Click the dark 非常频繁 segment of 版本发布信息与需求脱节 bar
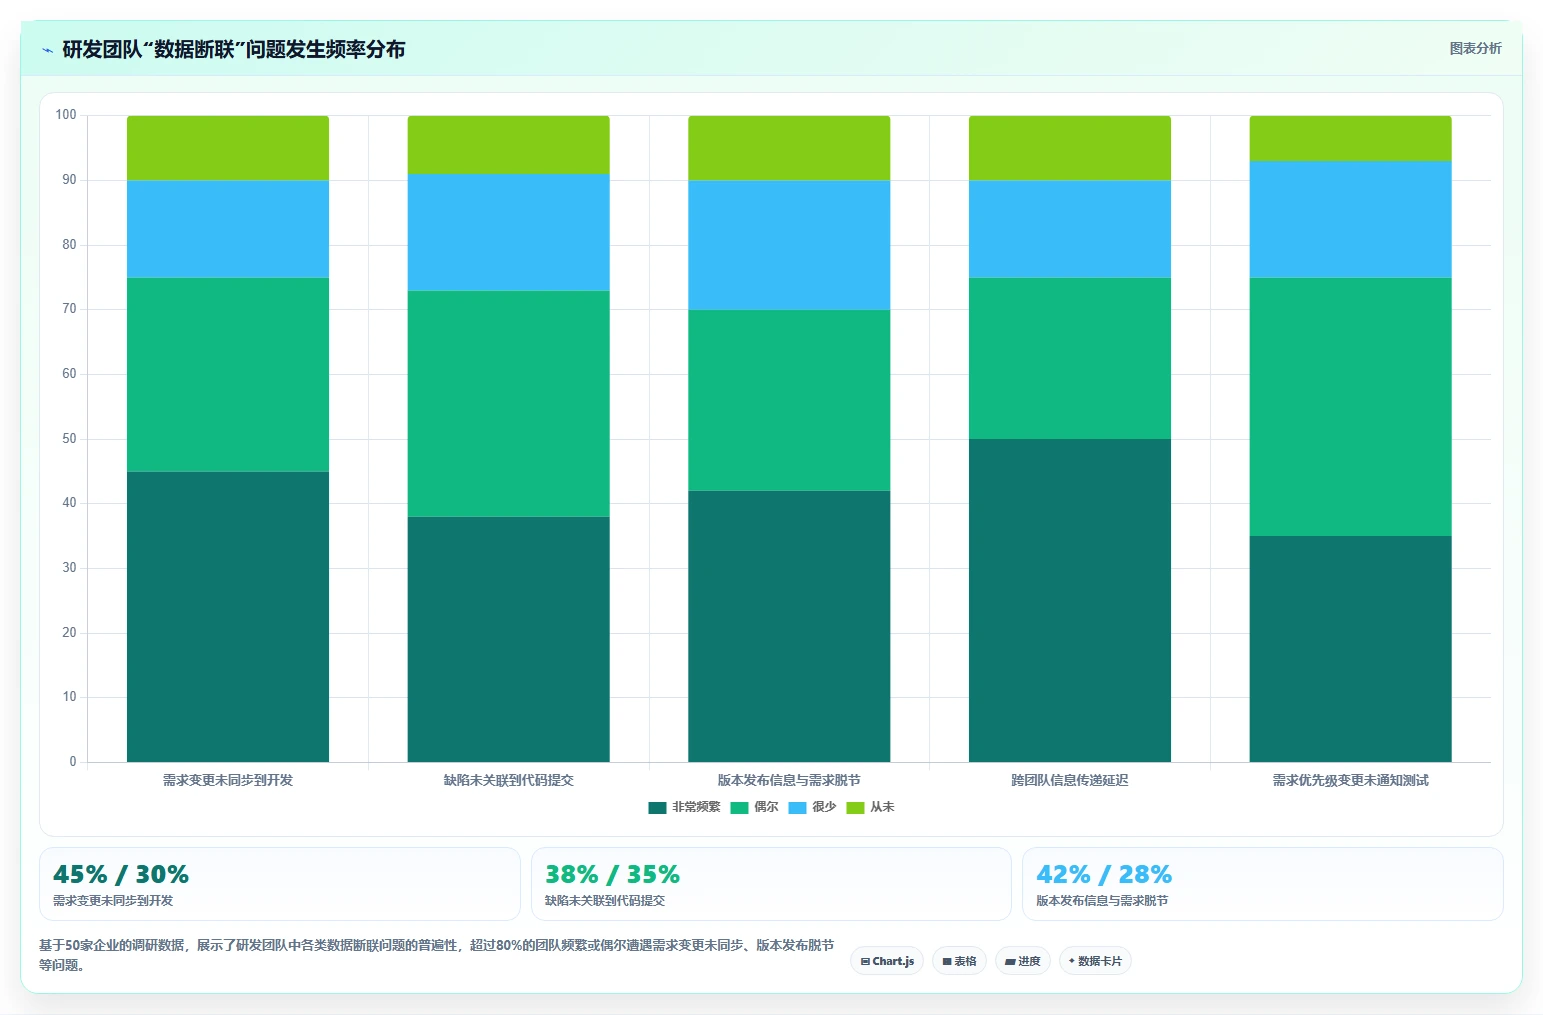The image size is (1543, 1015). click(x=789, y=627)
